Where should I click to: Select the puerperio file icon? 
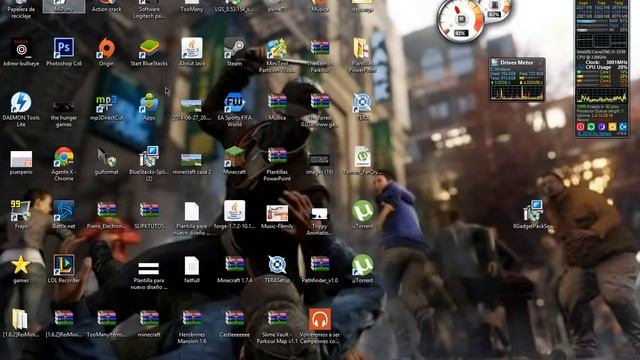pyautogui.click(x=21, y=159)
